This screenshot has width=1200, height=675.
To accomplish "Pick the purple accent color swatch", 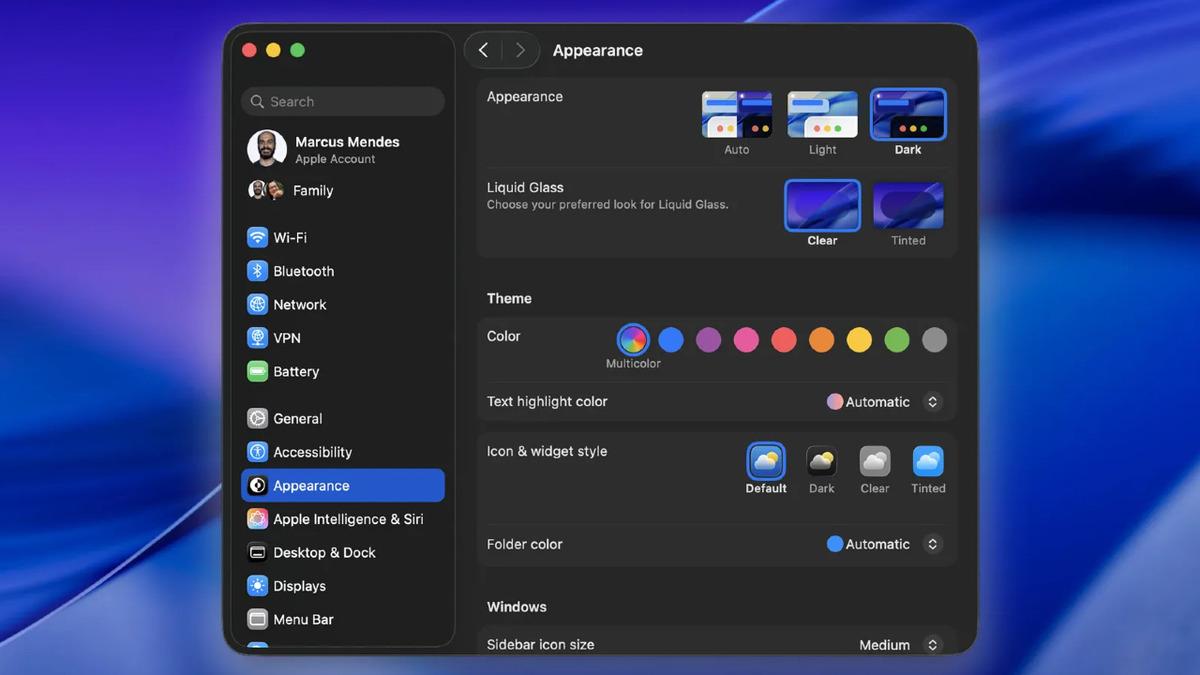I will (x=708, y=340).
